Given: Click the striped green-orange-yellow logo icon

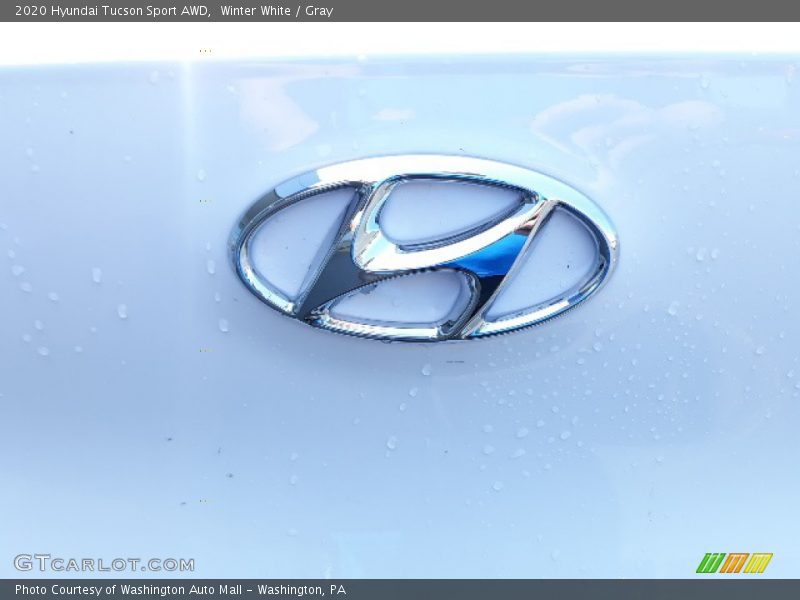Looking at the screenshot, I should pos(735,563).
